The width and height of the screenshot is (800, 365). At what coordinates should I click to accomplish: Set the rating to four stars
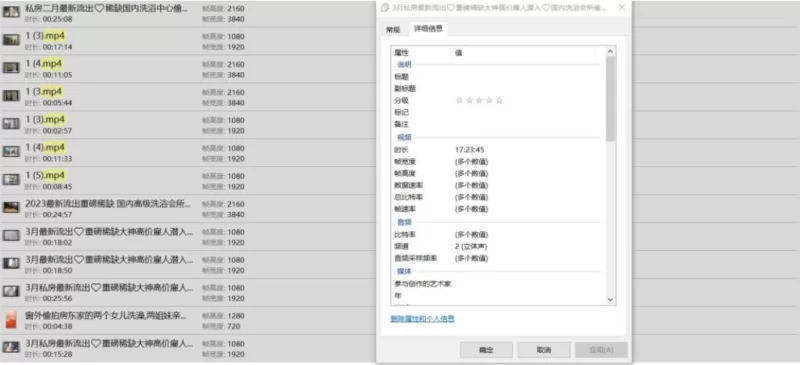(489, 101)
